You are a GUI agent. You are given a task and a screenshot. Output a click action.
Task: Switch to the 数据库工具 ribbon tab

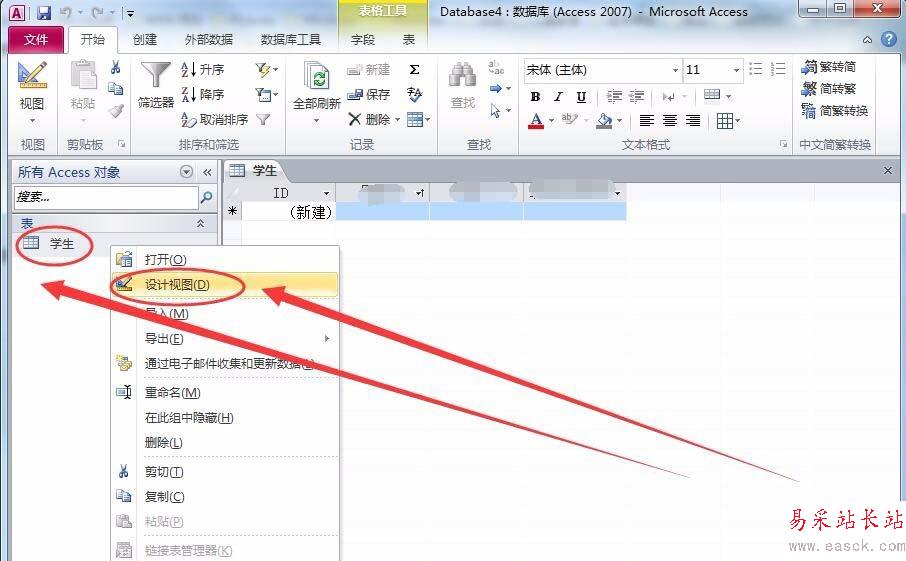pyautogui.click(x=290, y=39)
